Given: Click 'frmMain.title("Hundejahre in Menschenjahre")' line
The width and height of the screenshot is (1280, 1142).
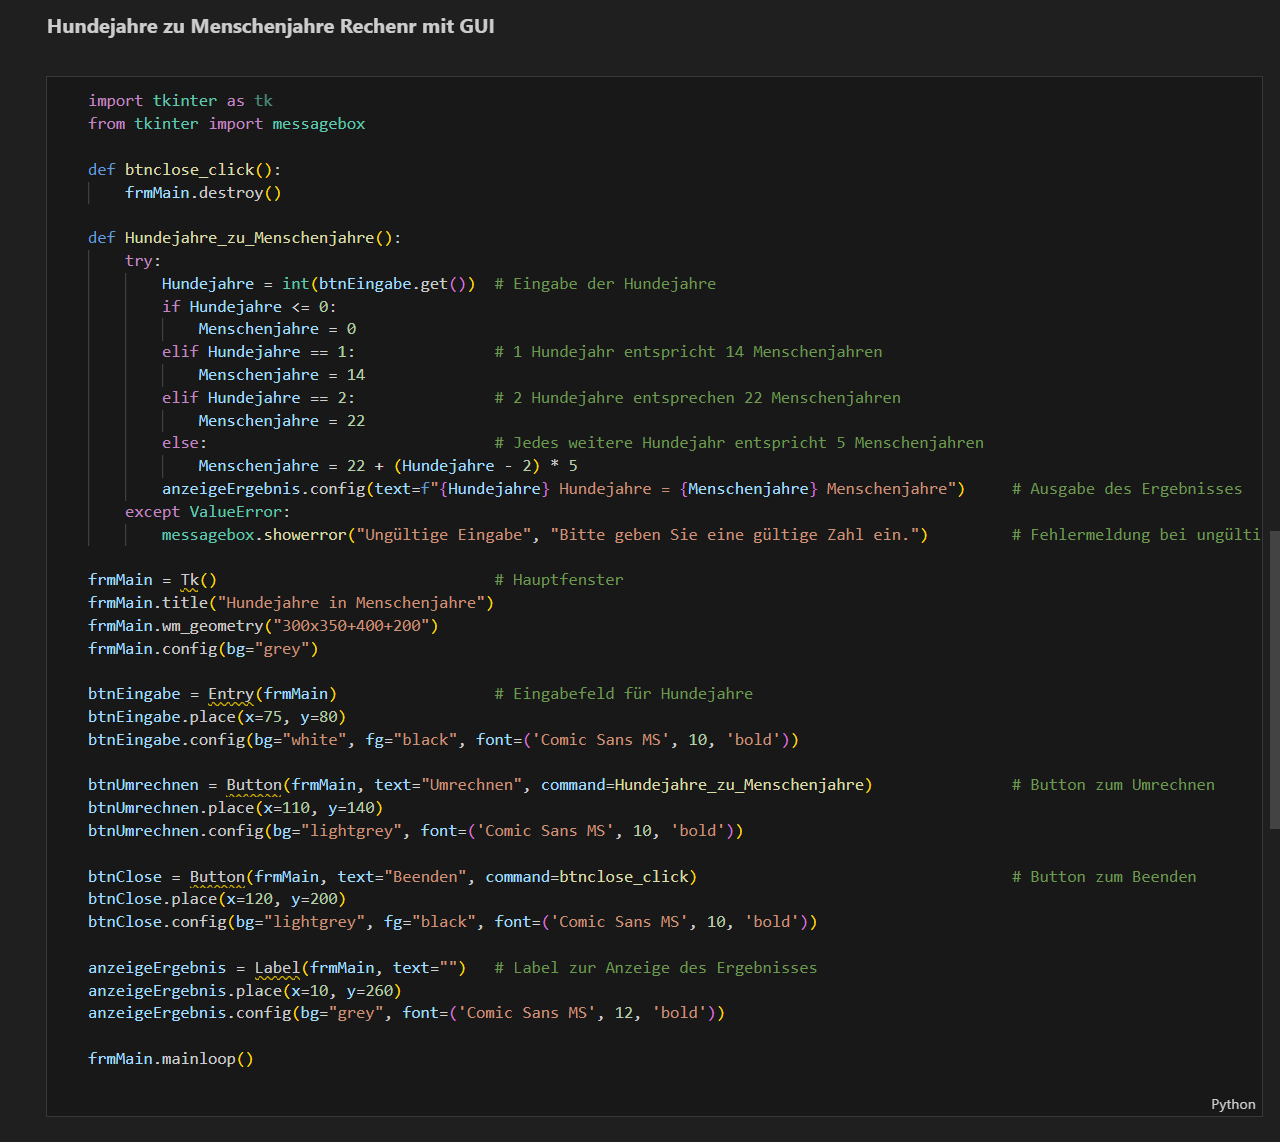Looking at the screenshot, I should 291,603.
